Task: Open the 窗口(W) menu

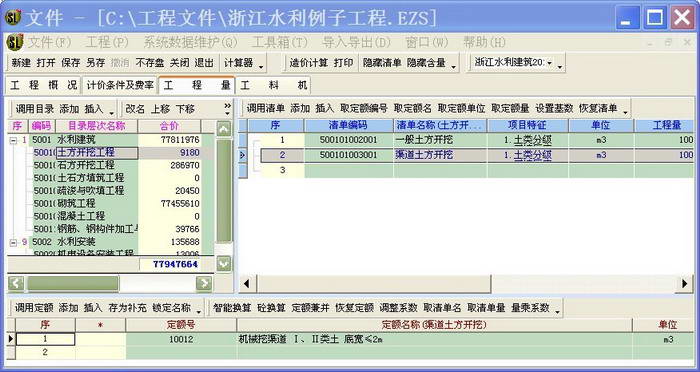Action: tap(426, 42)
